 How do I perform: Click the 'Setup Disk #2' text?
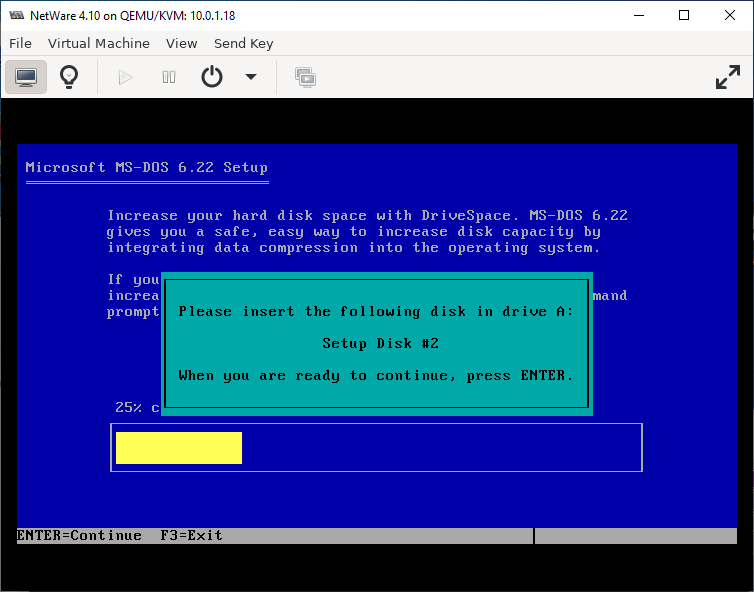coord(380,343)
